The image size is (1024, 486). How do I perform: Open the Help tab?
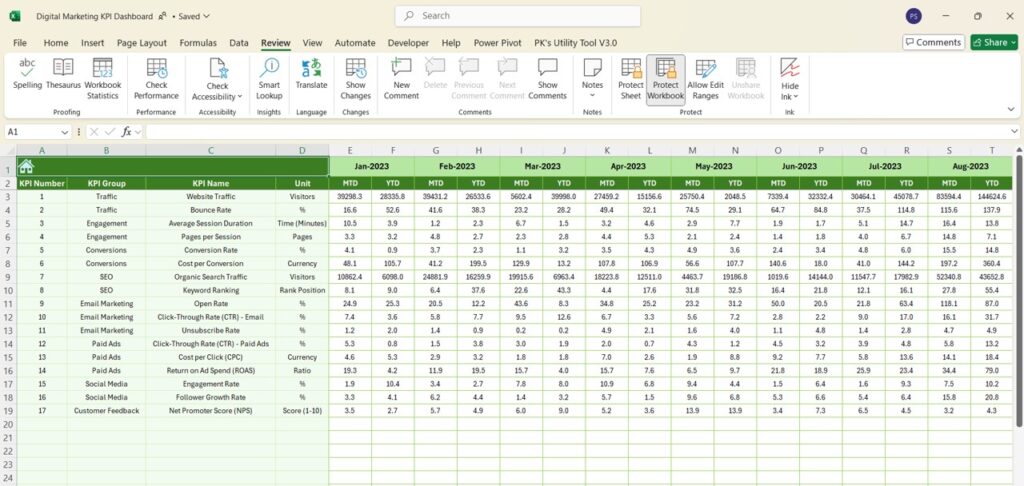click(x=451, y=42)
